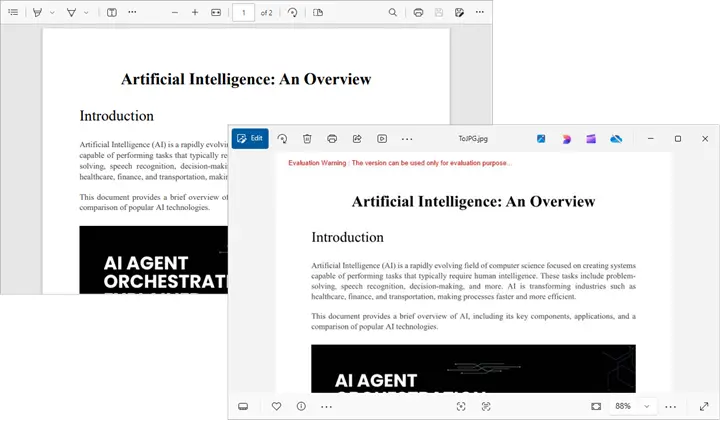Open the table of contents in PDF viewer
Image resolution: width=720 pixels, height=421 pixels.
[13, 12]
